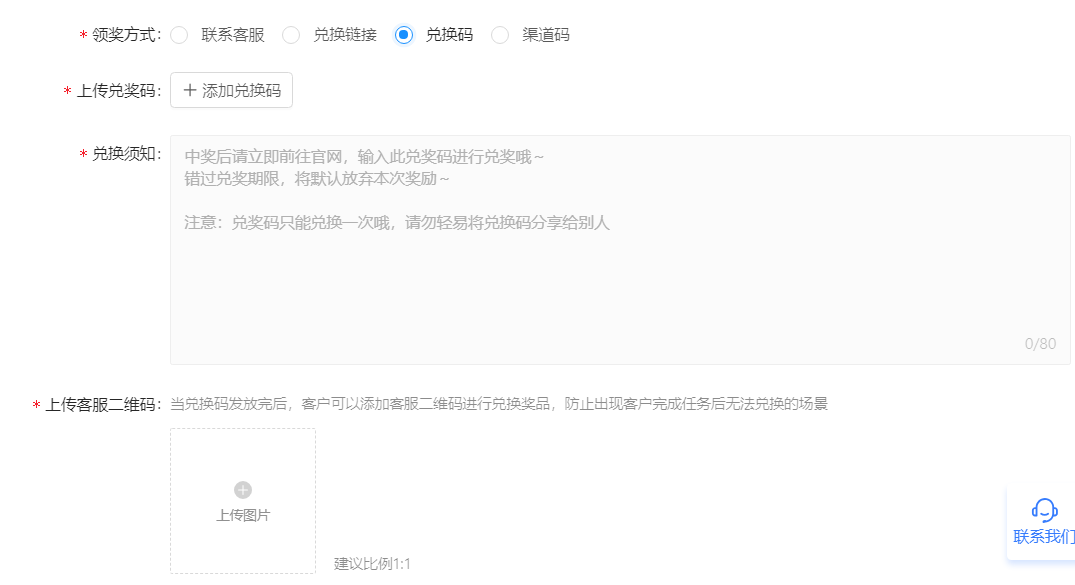Viewport: 1075px width, 585px height.
Task: Click the plus icon in the upload box
Action: tap(243, 490)
